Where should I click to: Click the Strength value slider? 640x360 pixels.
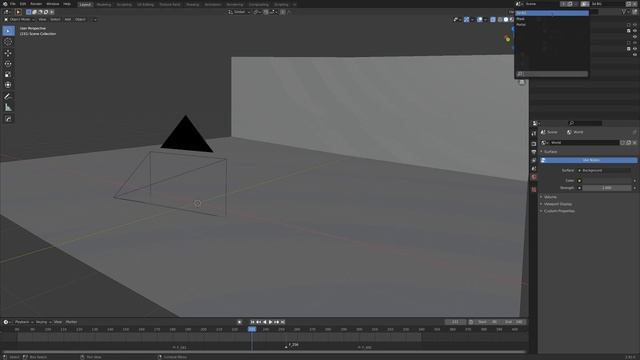[x=607, y=188]
